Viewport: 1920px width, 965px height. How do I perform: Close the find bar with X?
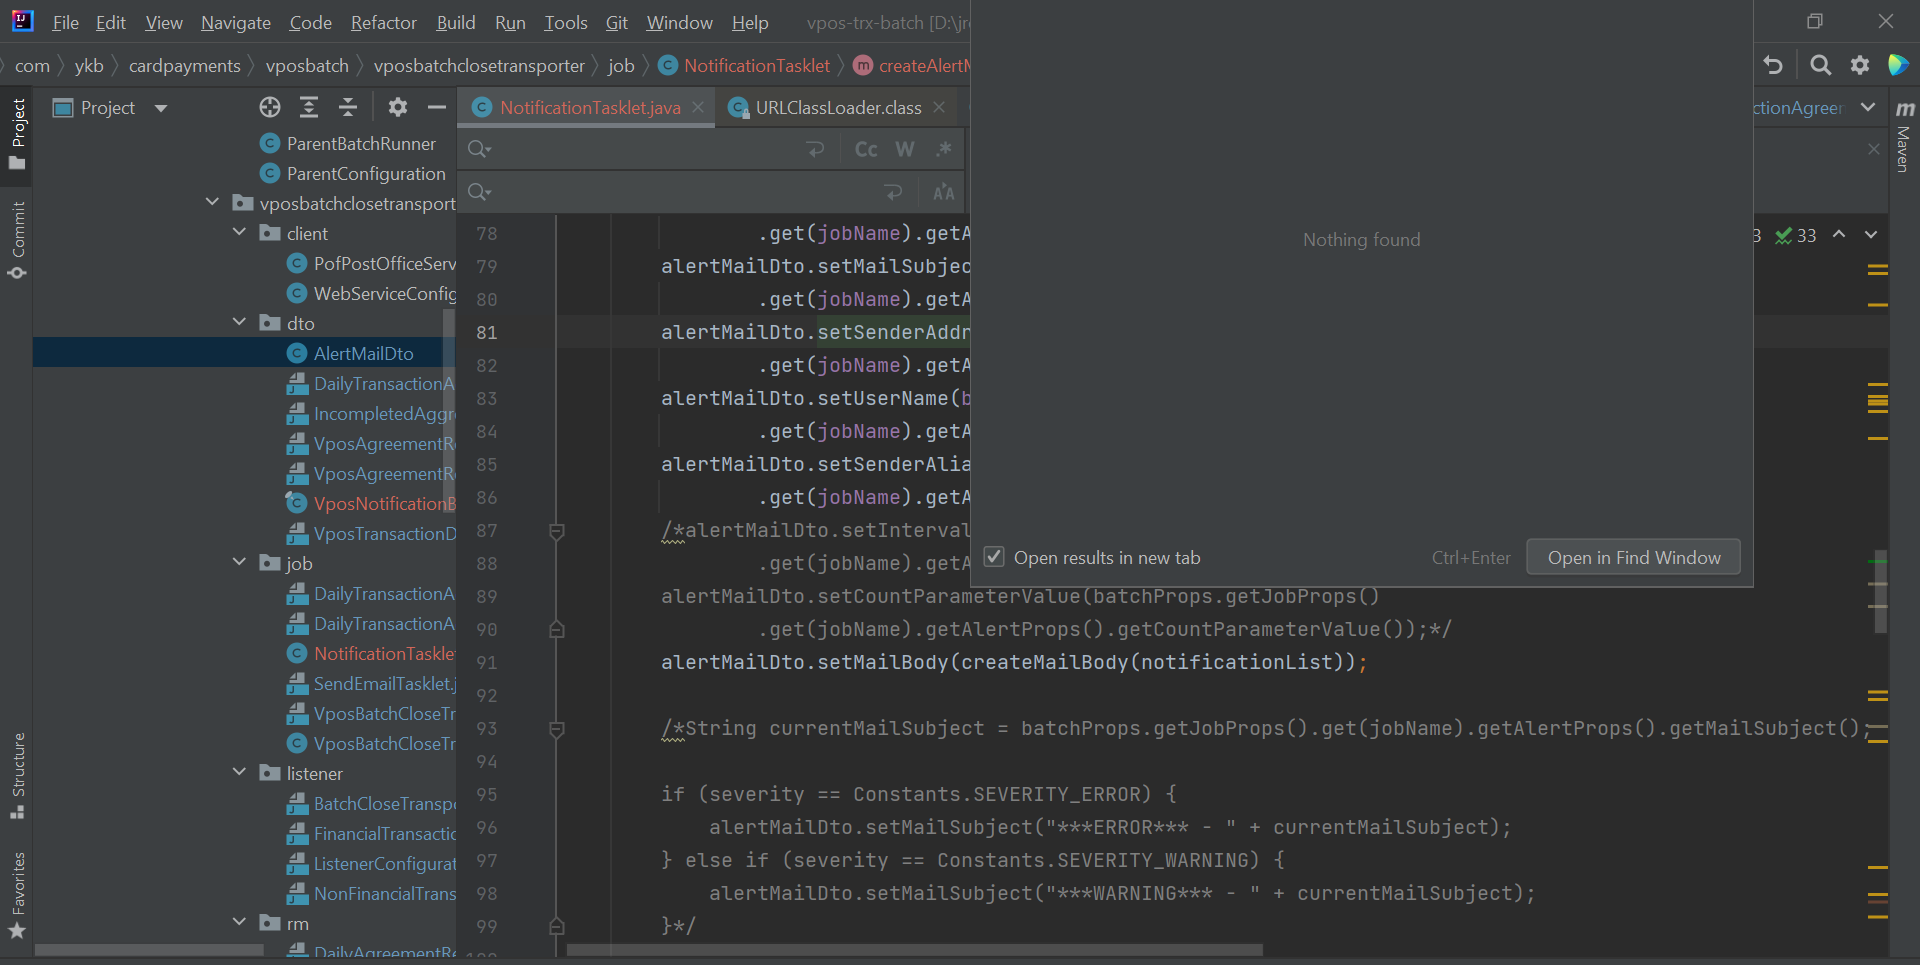point(1874,149)
